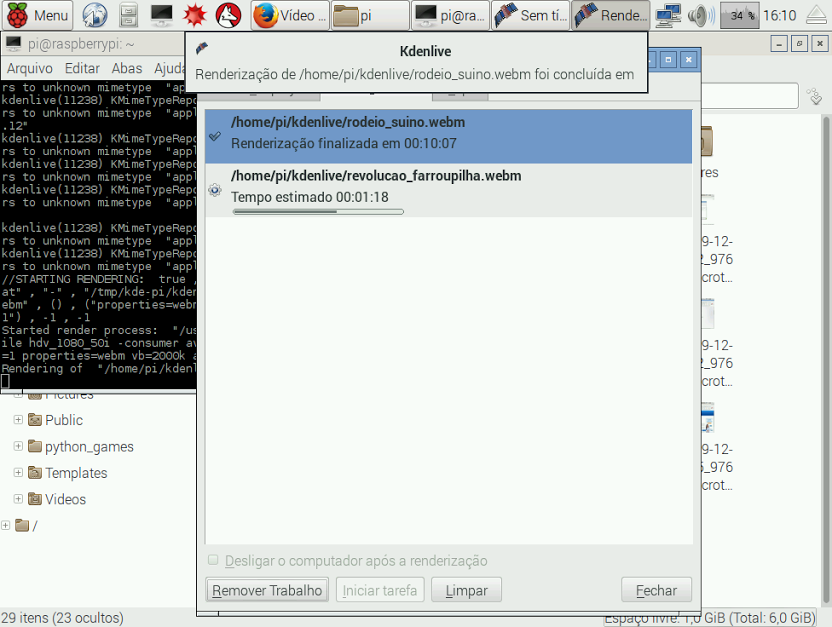The width and height of the screenshot is (832, 627).
Task: Click Fechar button
Action: click(656, 590)
